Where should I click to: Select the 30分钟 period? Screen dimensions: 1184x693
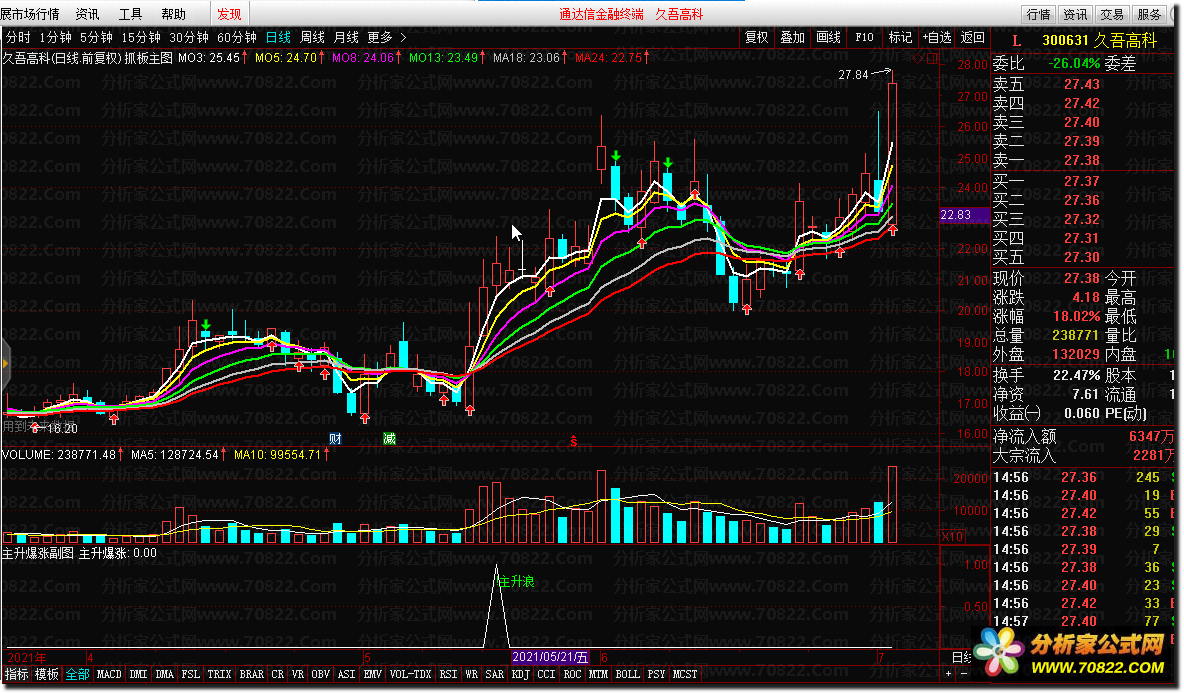[x=189, y=37]
